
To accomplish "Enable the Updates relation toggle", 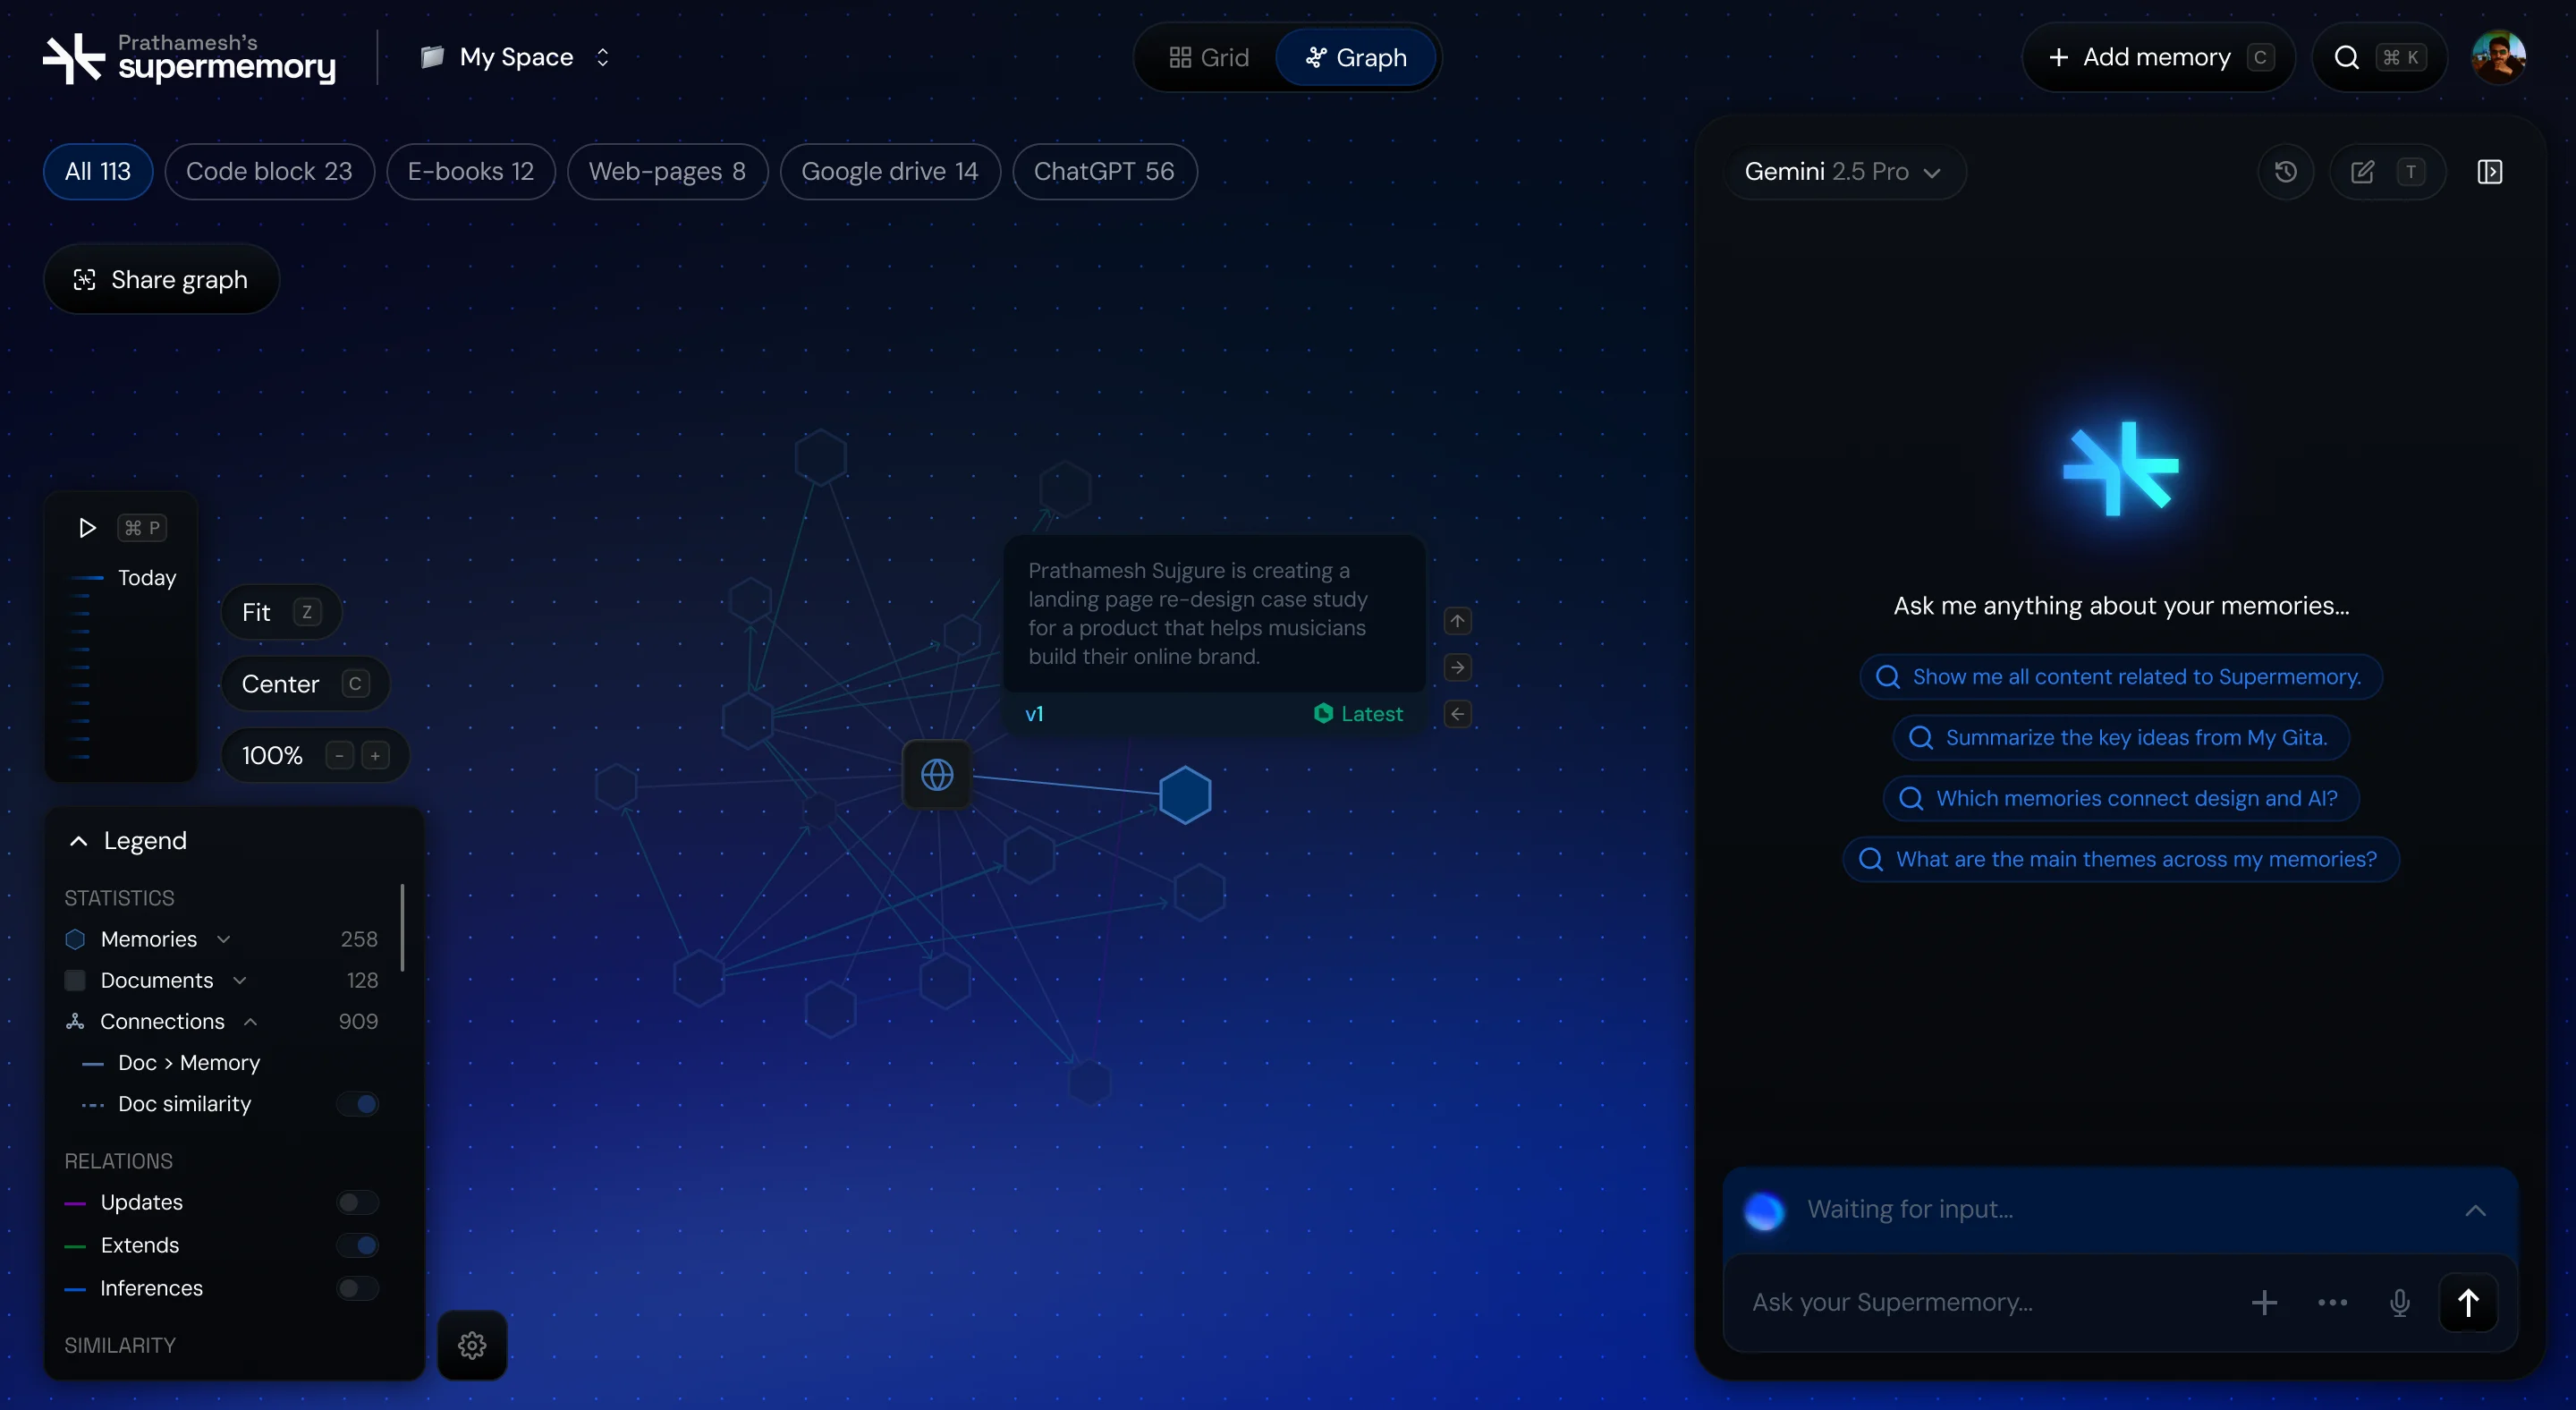I will (x=355, y=1202).
